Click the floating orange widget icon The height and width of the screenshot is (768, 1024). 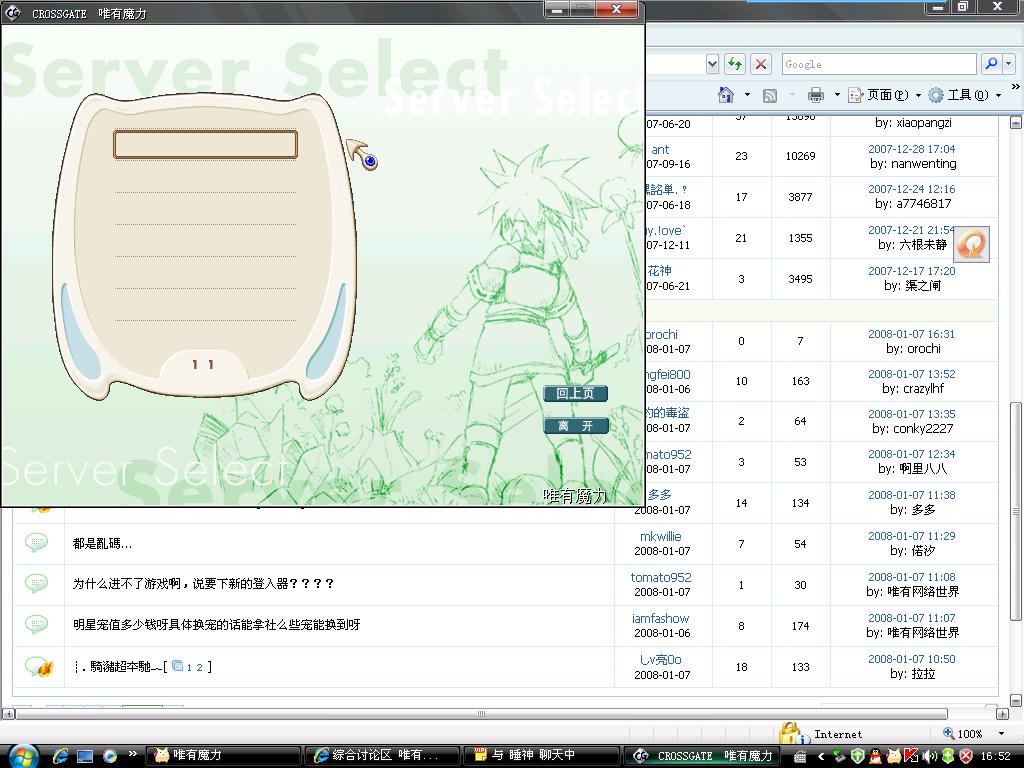(x=971, y=244)
